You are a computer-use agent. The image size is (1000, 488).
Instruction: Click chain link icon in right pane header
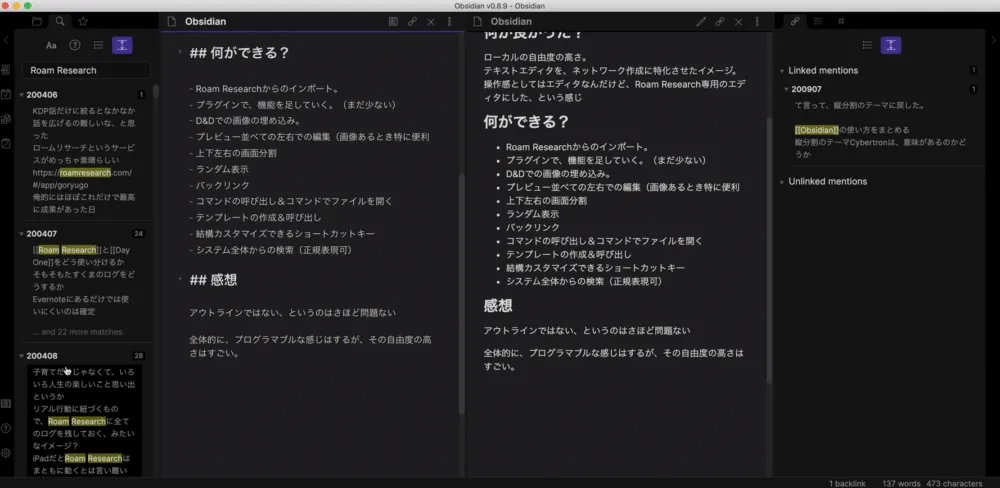[x=719, y=22]
